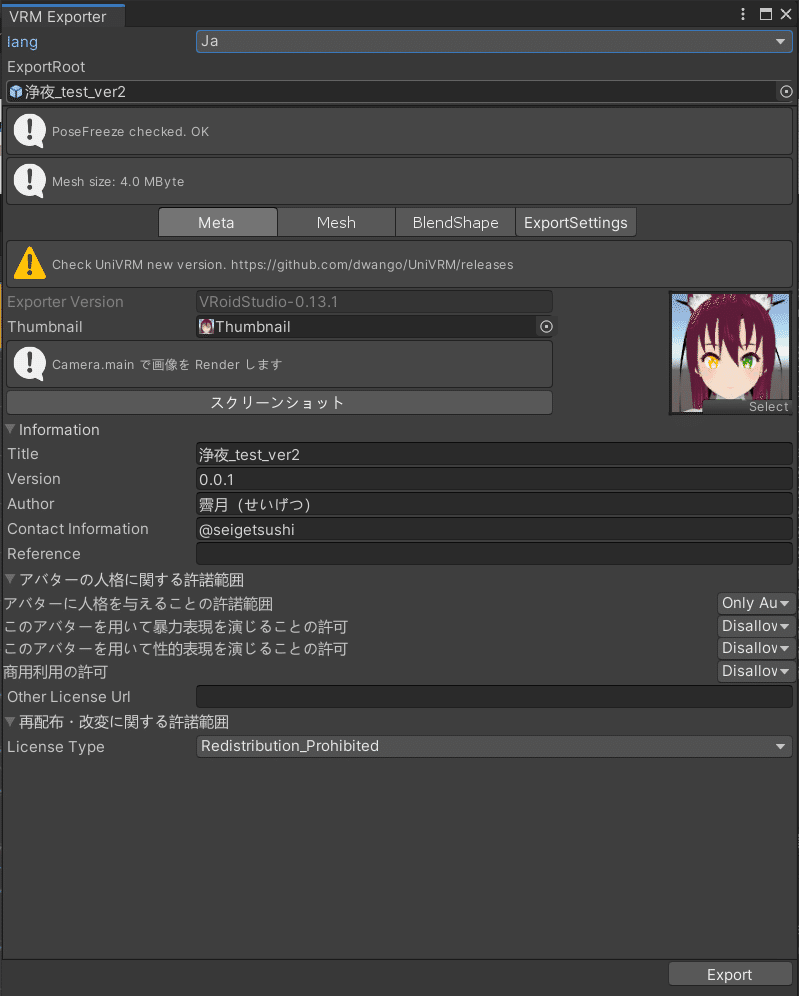
Task: Click the PoseFreeze info bubble icon
Action: 29,131
